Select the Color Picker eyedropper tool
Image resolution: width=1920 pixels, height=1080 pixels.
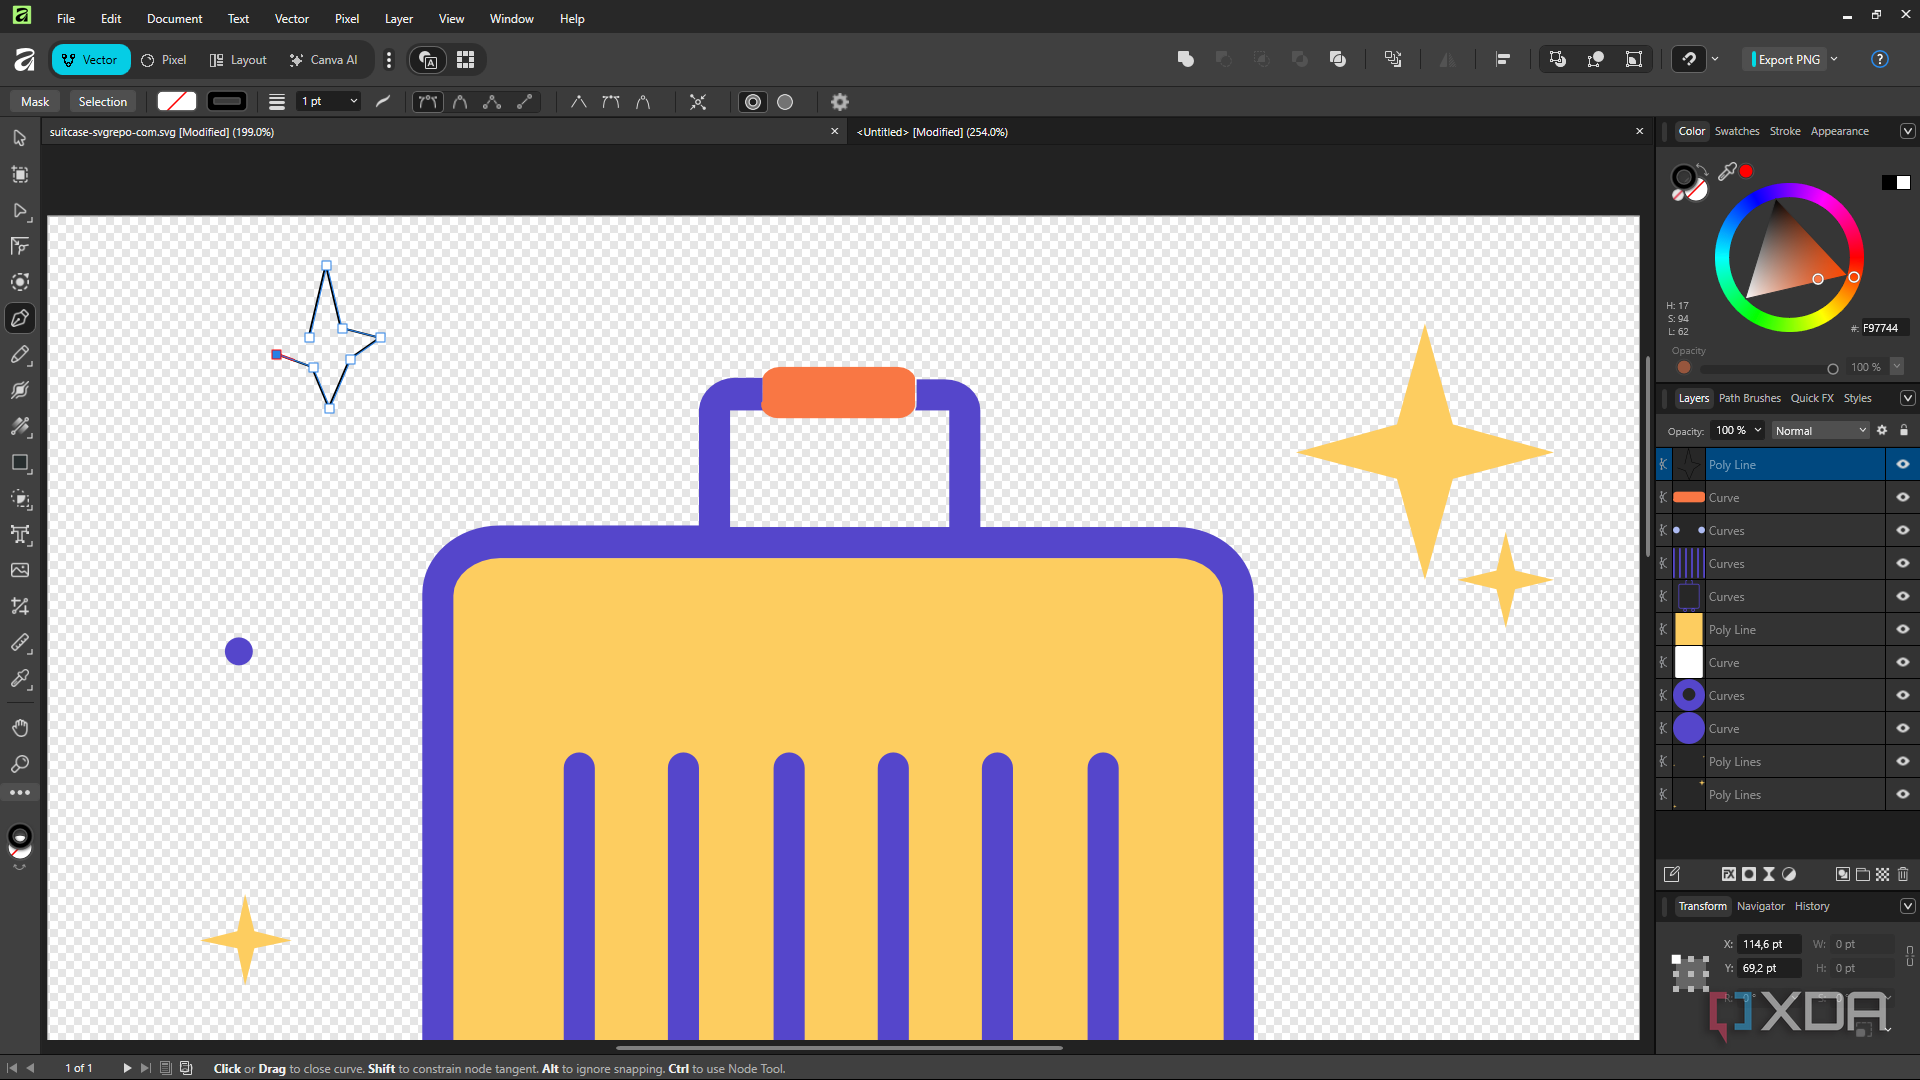(19, 679)
